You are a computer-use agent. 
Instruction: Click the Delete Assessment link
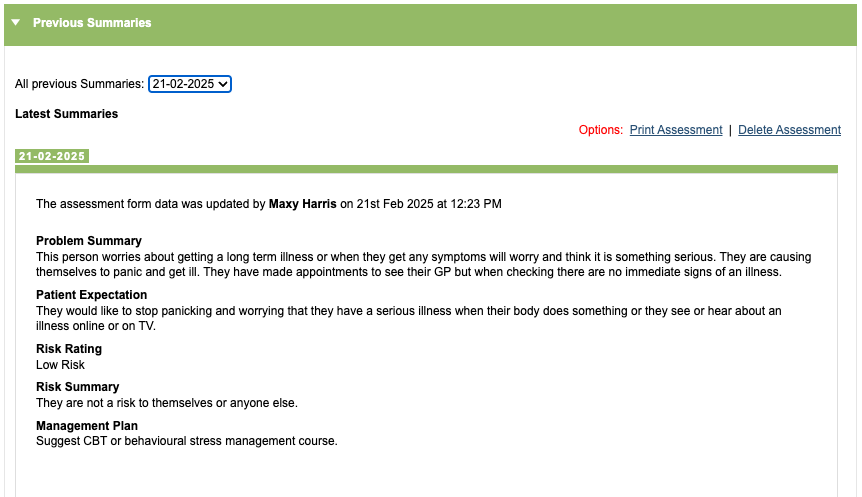[x=789, y=130]
